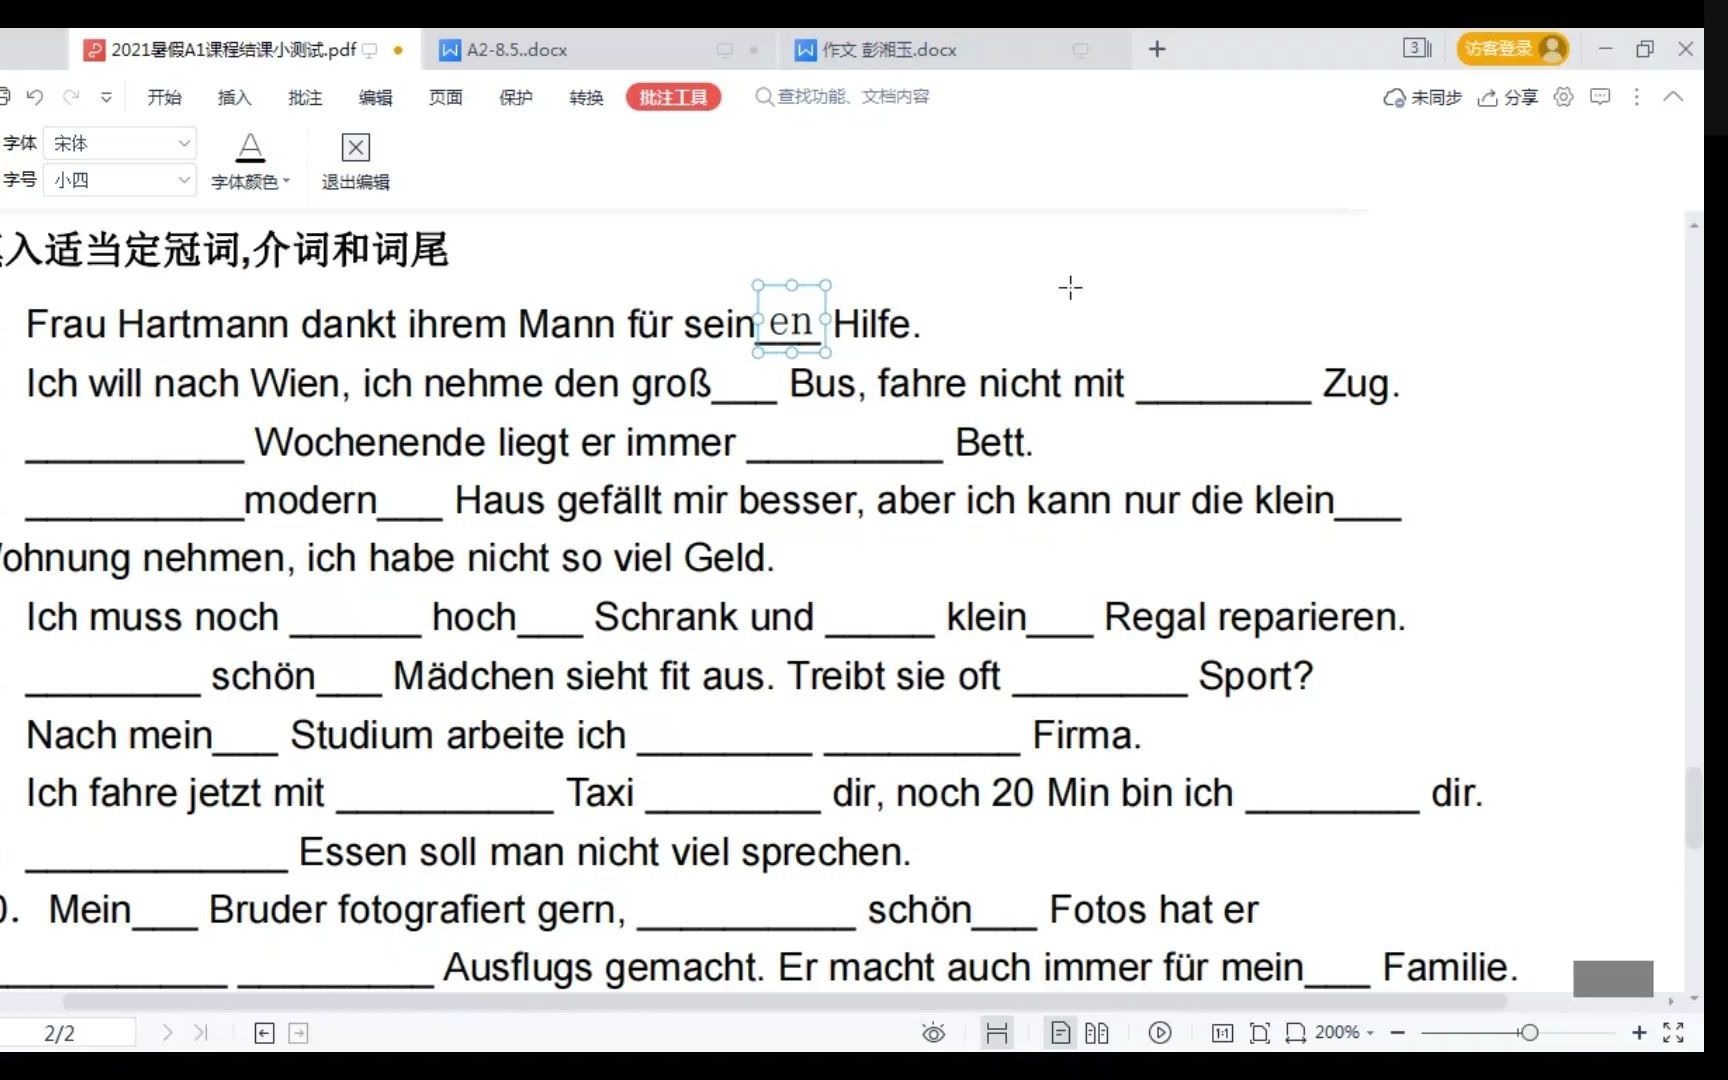The image size is (1728, 1080).
Task: Click the forward navigation icon in status bar
Action: [298, 1033]
